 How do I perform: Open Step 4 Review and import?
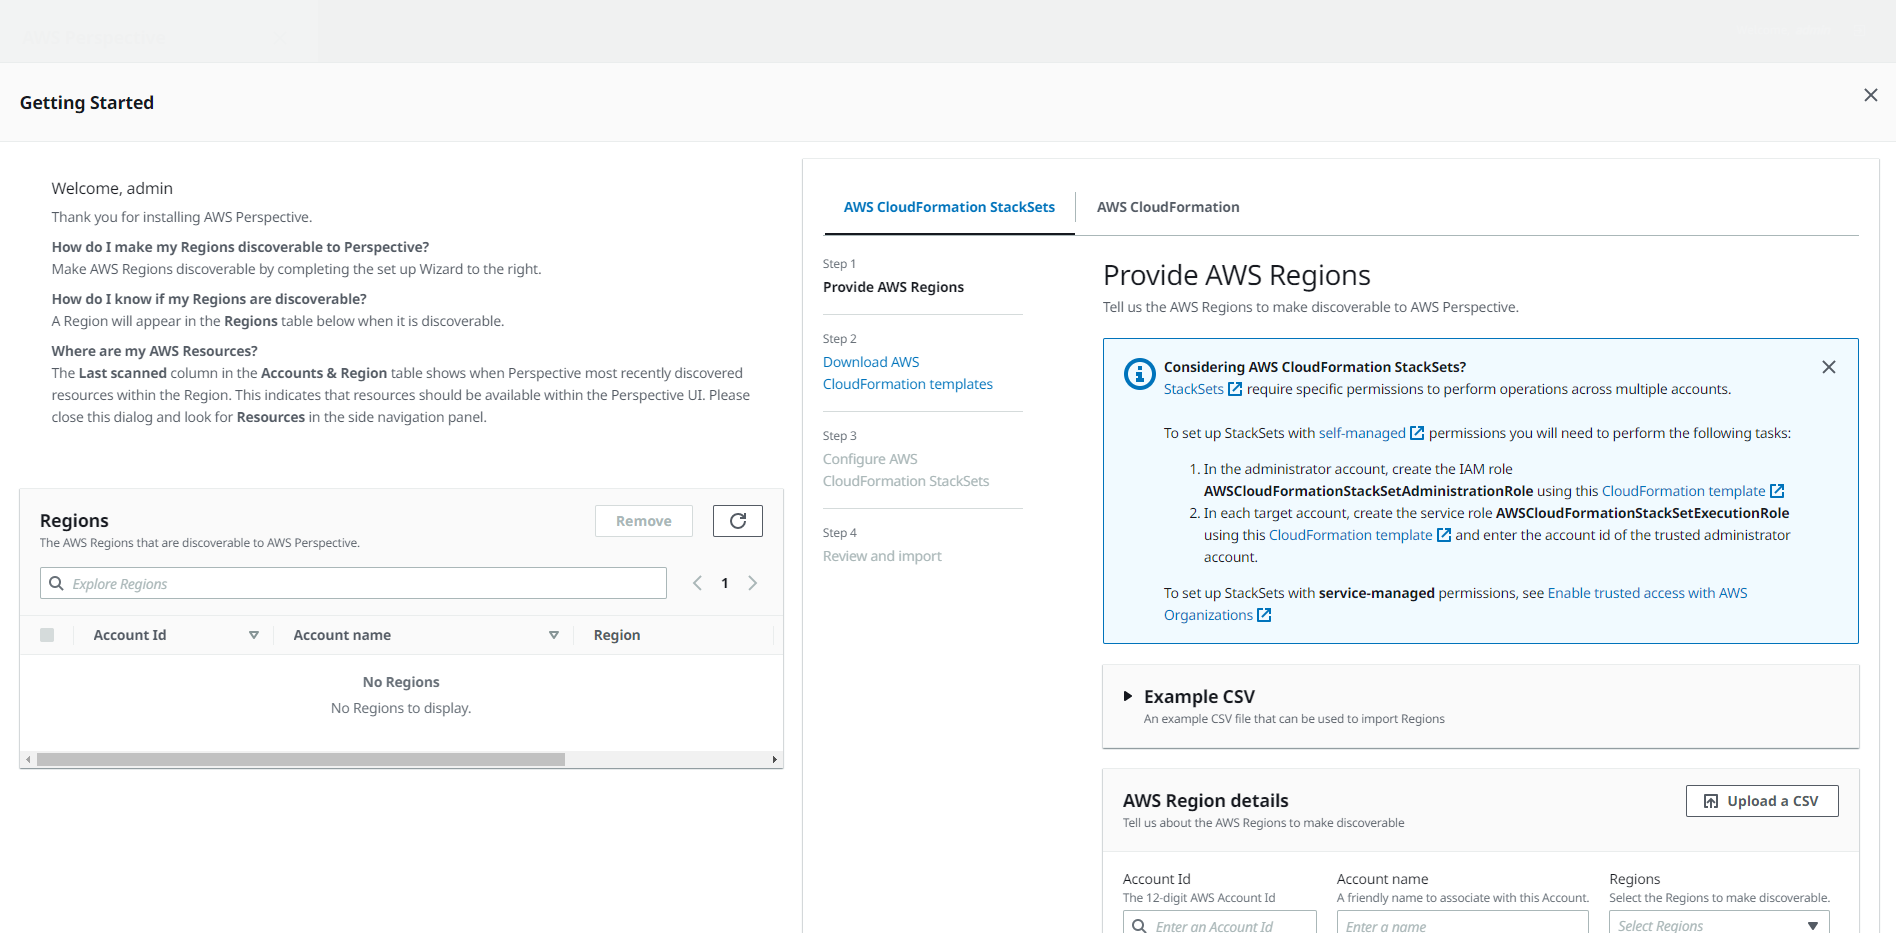(x=882, y=556)
